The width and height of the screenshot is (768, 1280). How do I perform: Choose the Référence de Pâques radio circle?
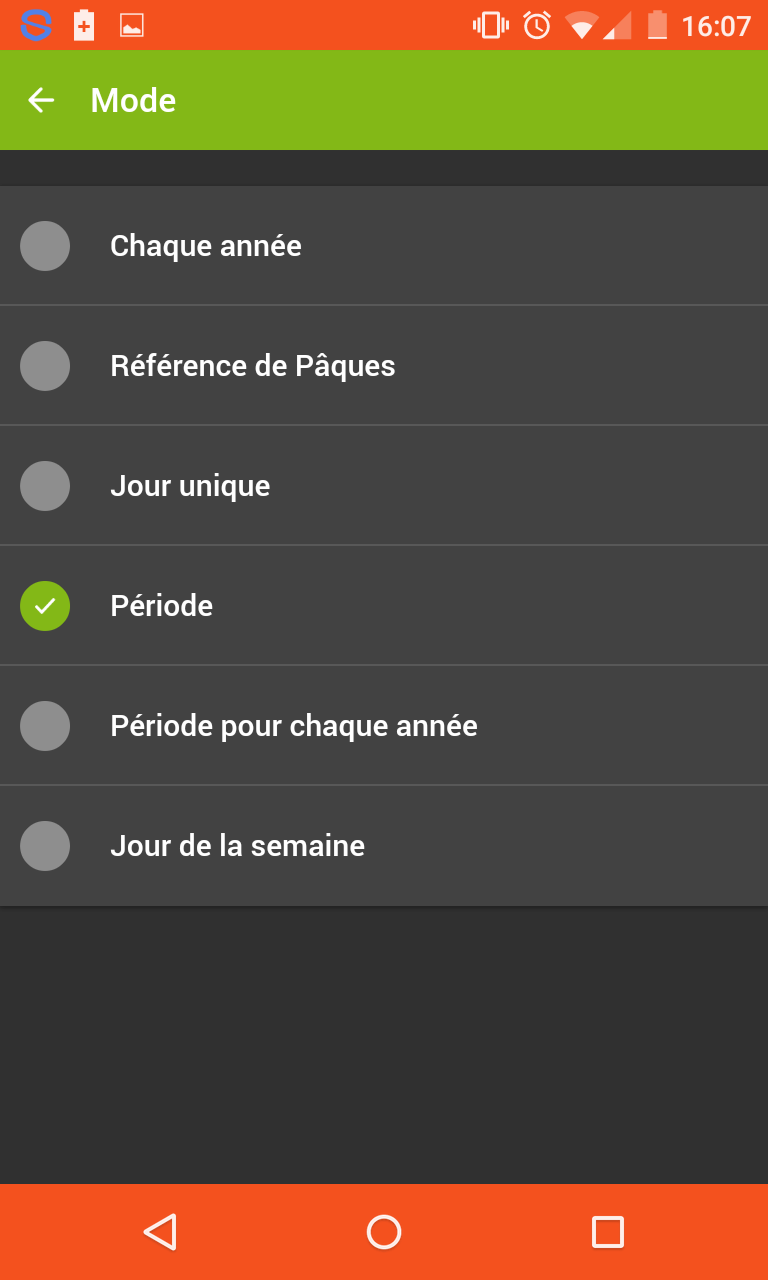coord(45,366)
